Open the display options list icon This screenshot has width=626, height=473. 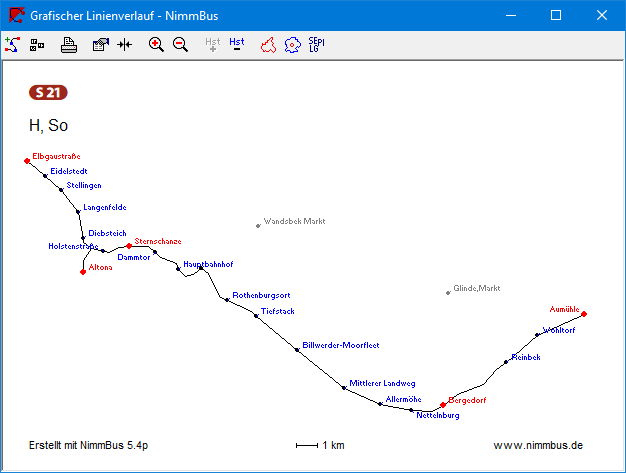pyautogui.click(x=37, y=44)
